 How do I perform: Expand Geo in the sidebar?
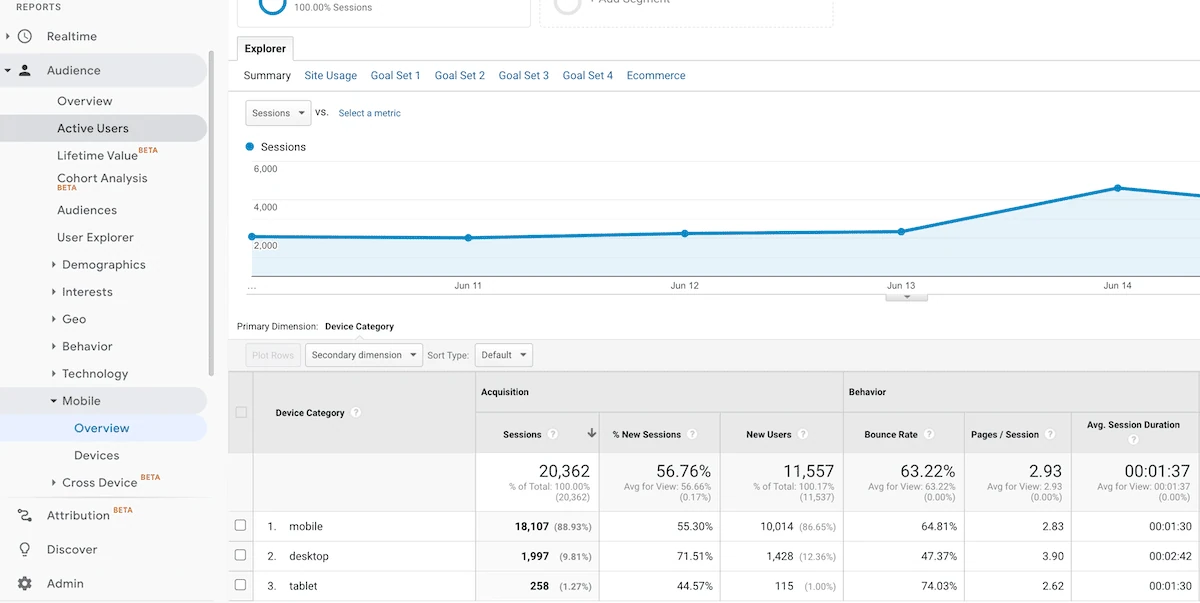[x=53, y=319]
